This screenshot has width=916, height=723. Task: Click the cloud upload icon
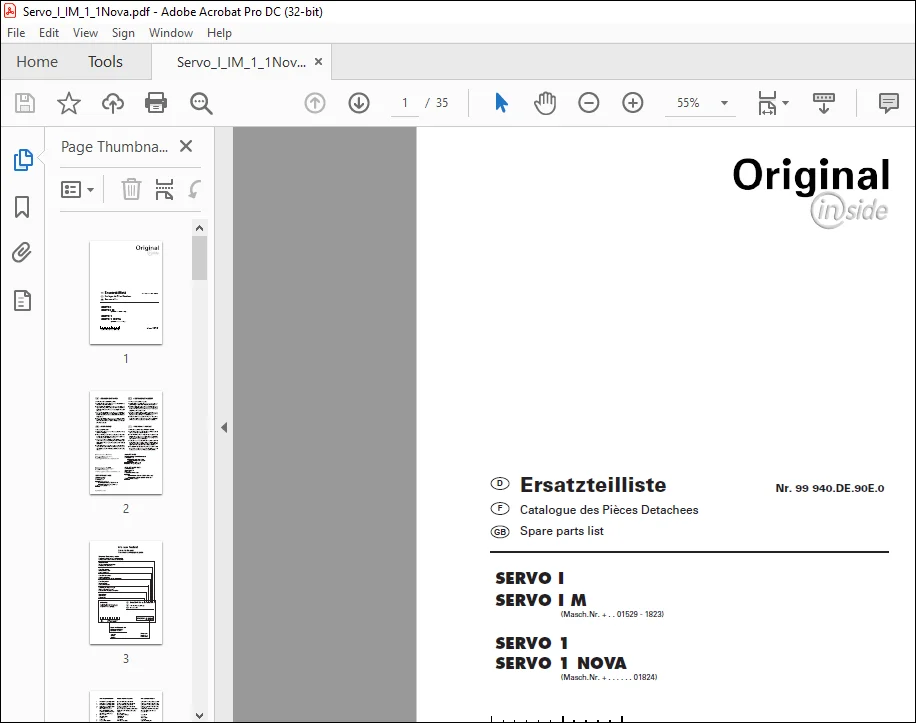[113, 103]
